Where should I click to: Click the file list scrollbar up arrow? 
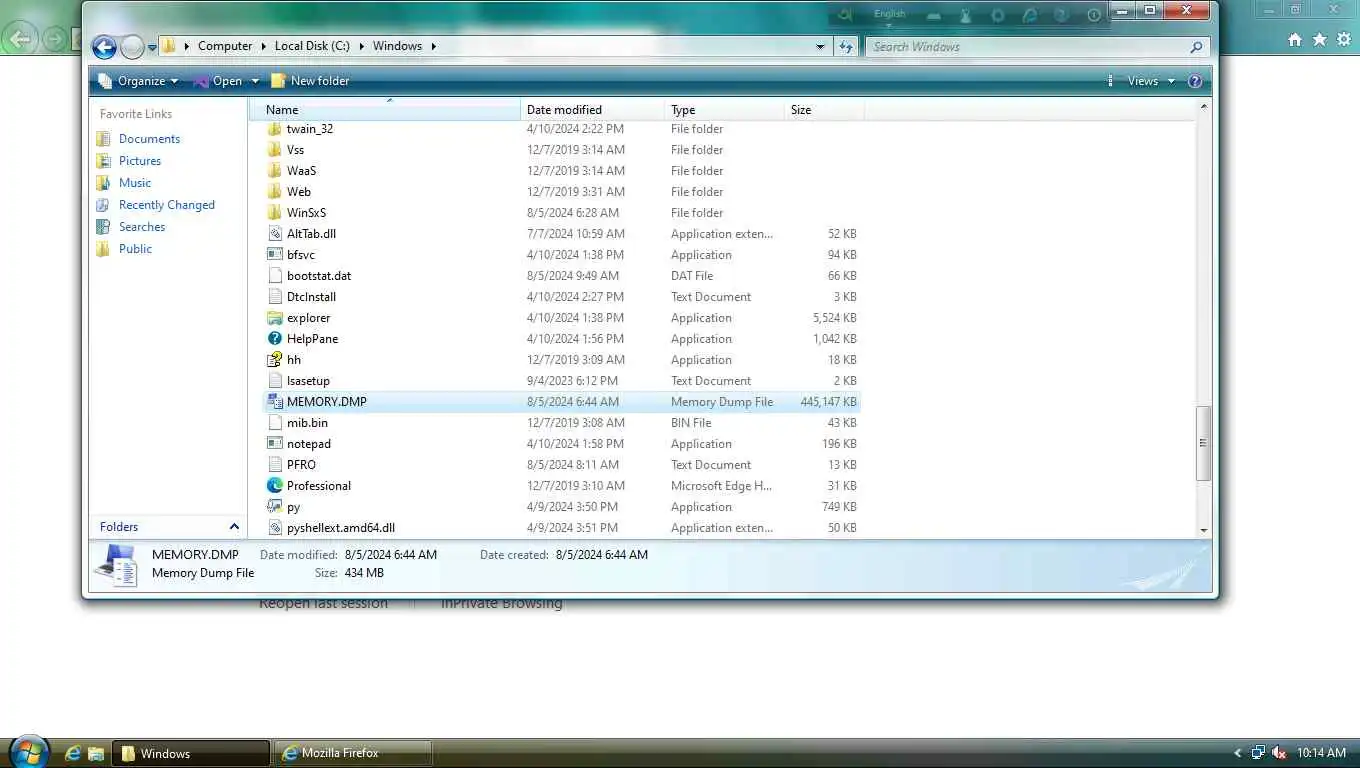click(1204, 106)
